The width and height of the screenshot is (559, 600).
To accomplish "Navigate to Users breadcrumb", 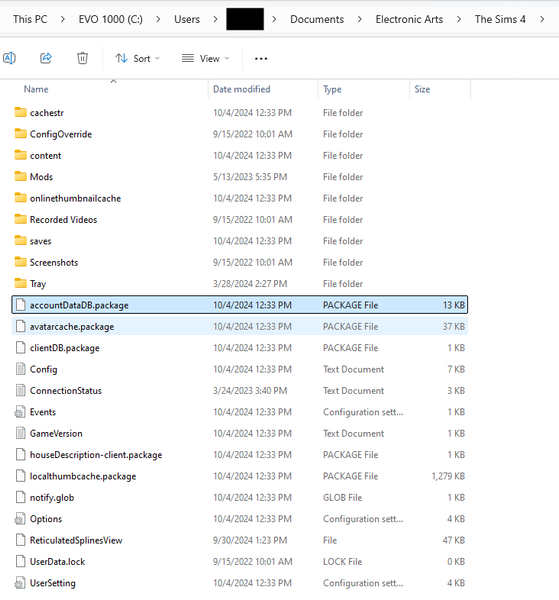I will 187,19.
